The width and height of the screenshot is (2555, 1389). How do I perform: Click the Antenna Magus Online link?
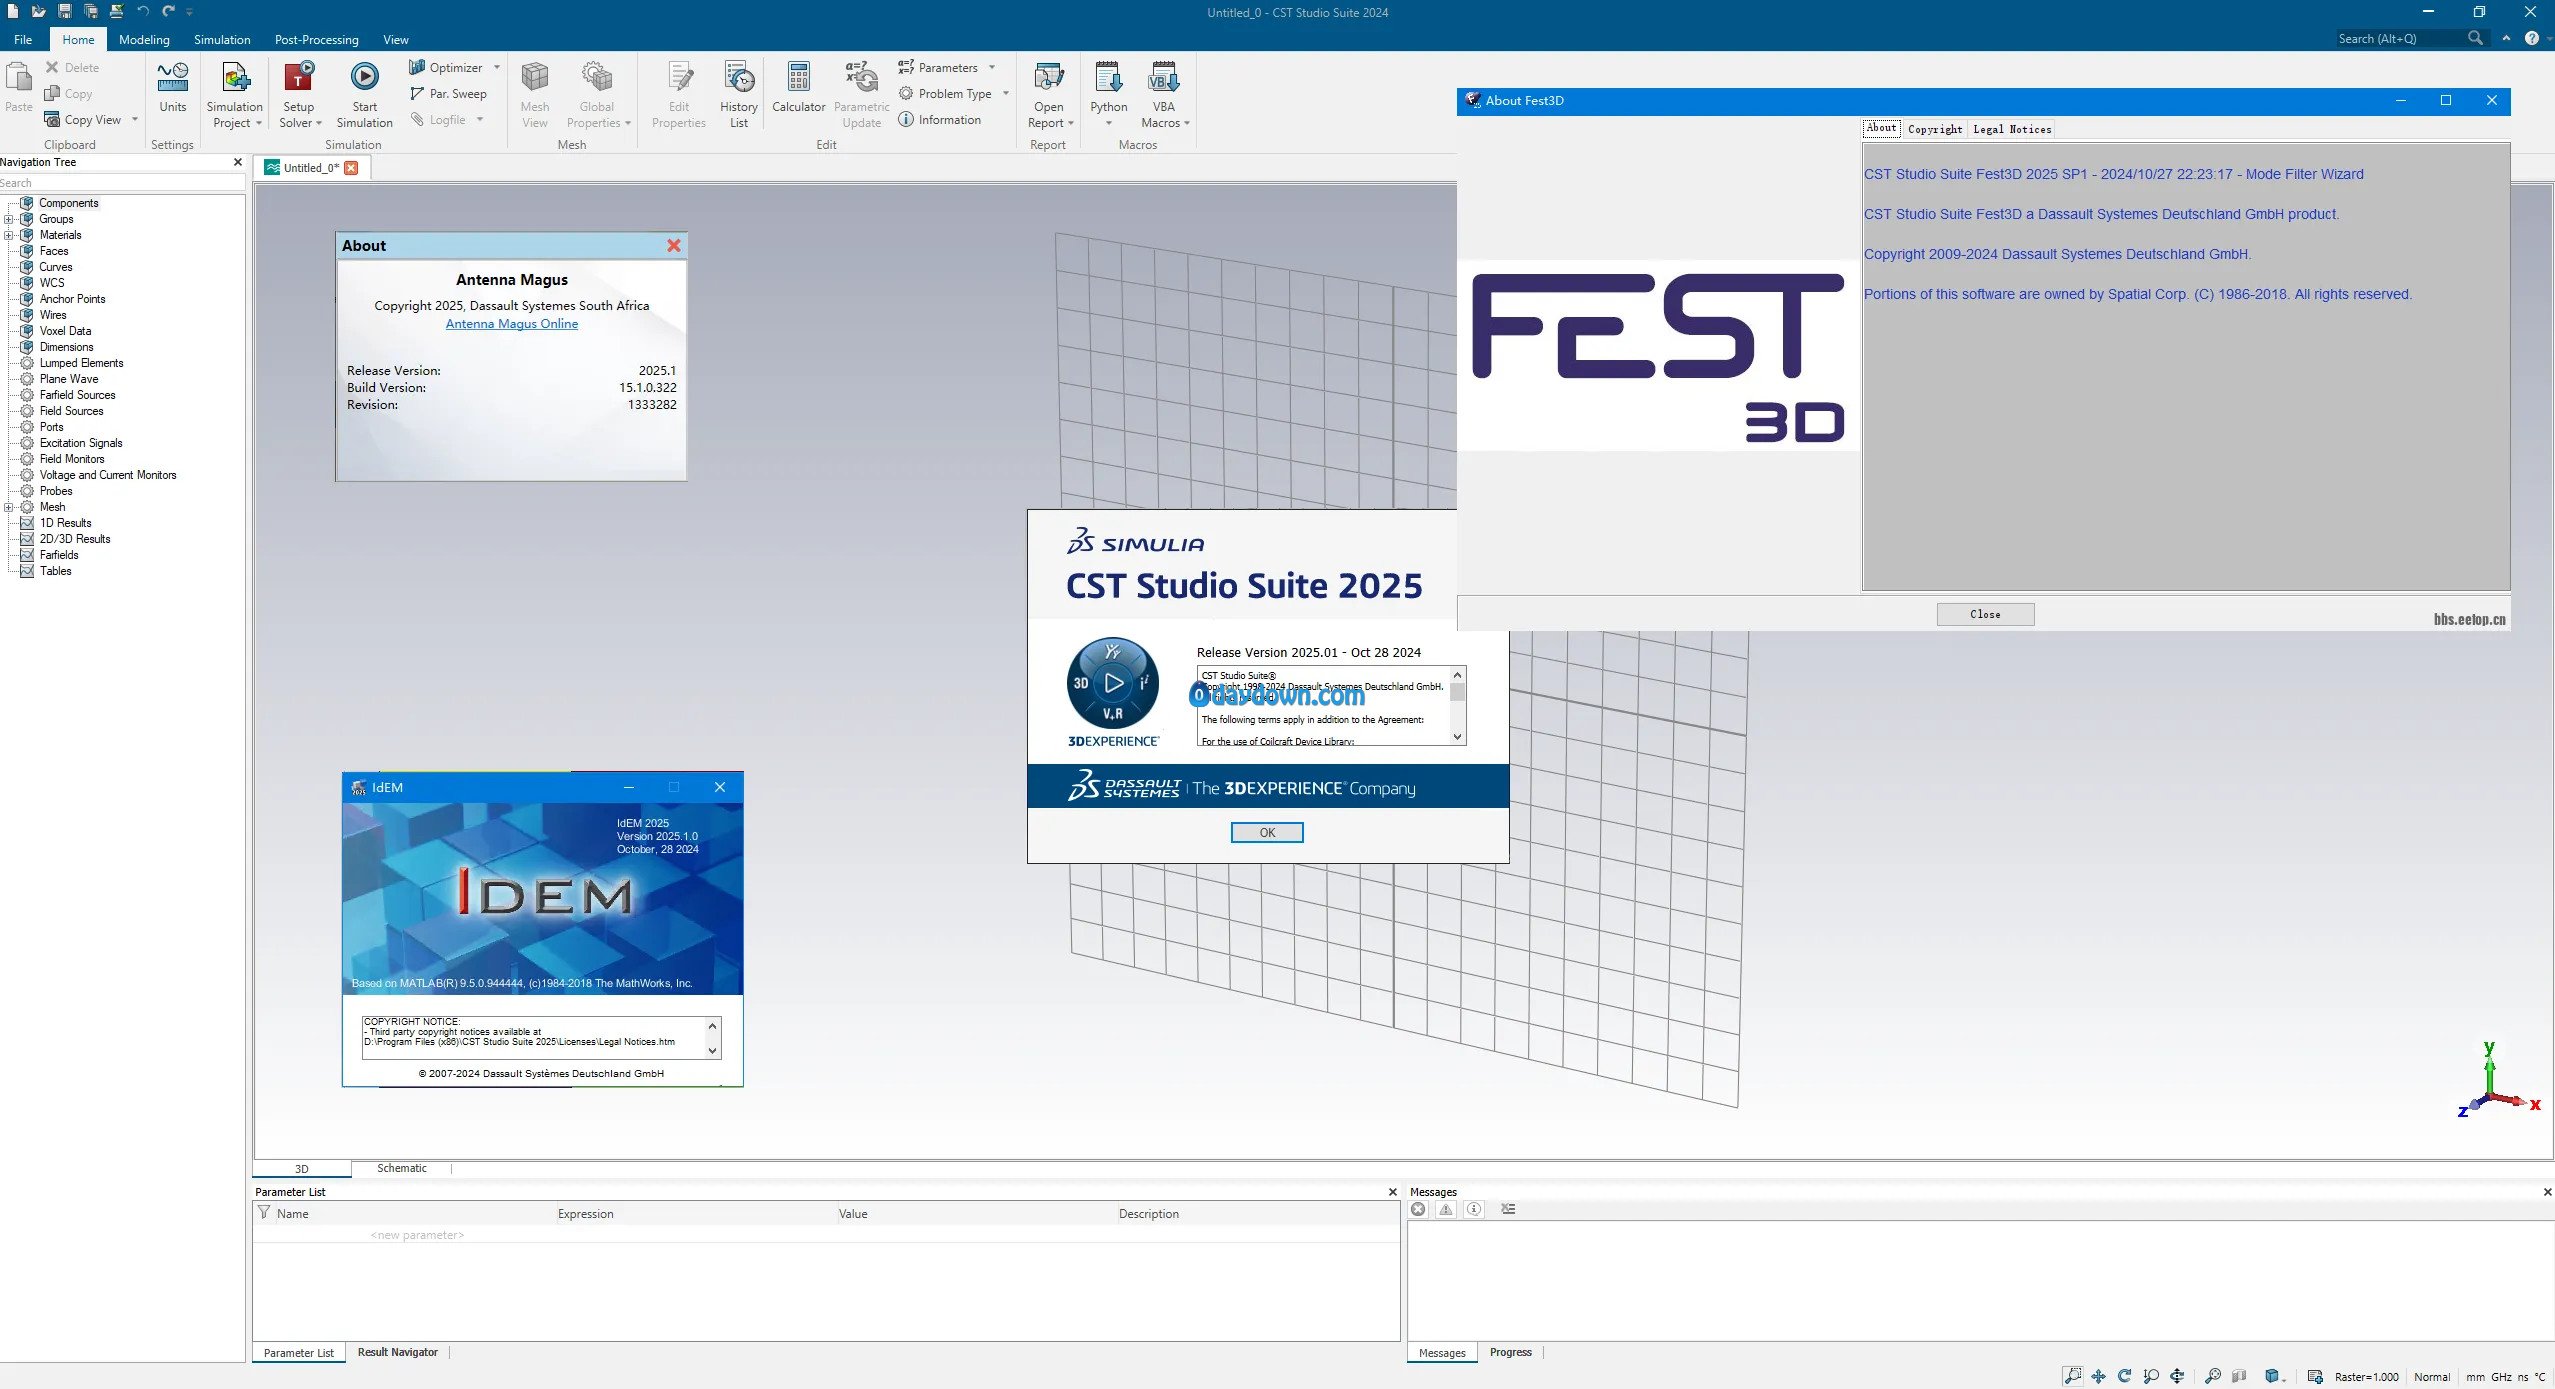[x=511, y=324]
